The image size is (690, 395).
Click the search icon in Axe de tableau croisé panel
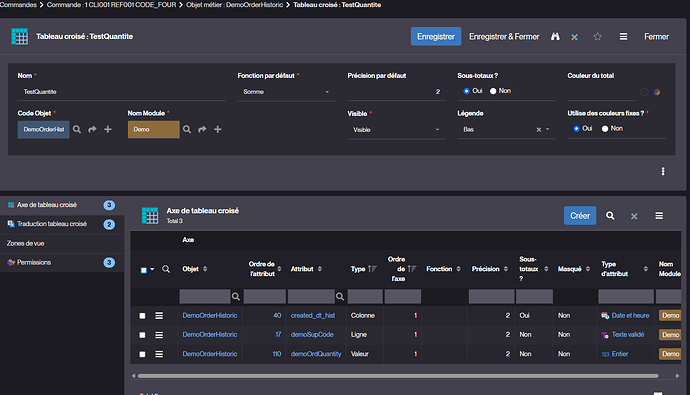click(610, 216)
